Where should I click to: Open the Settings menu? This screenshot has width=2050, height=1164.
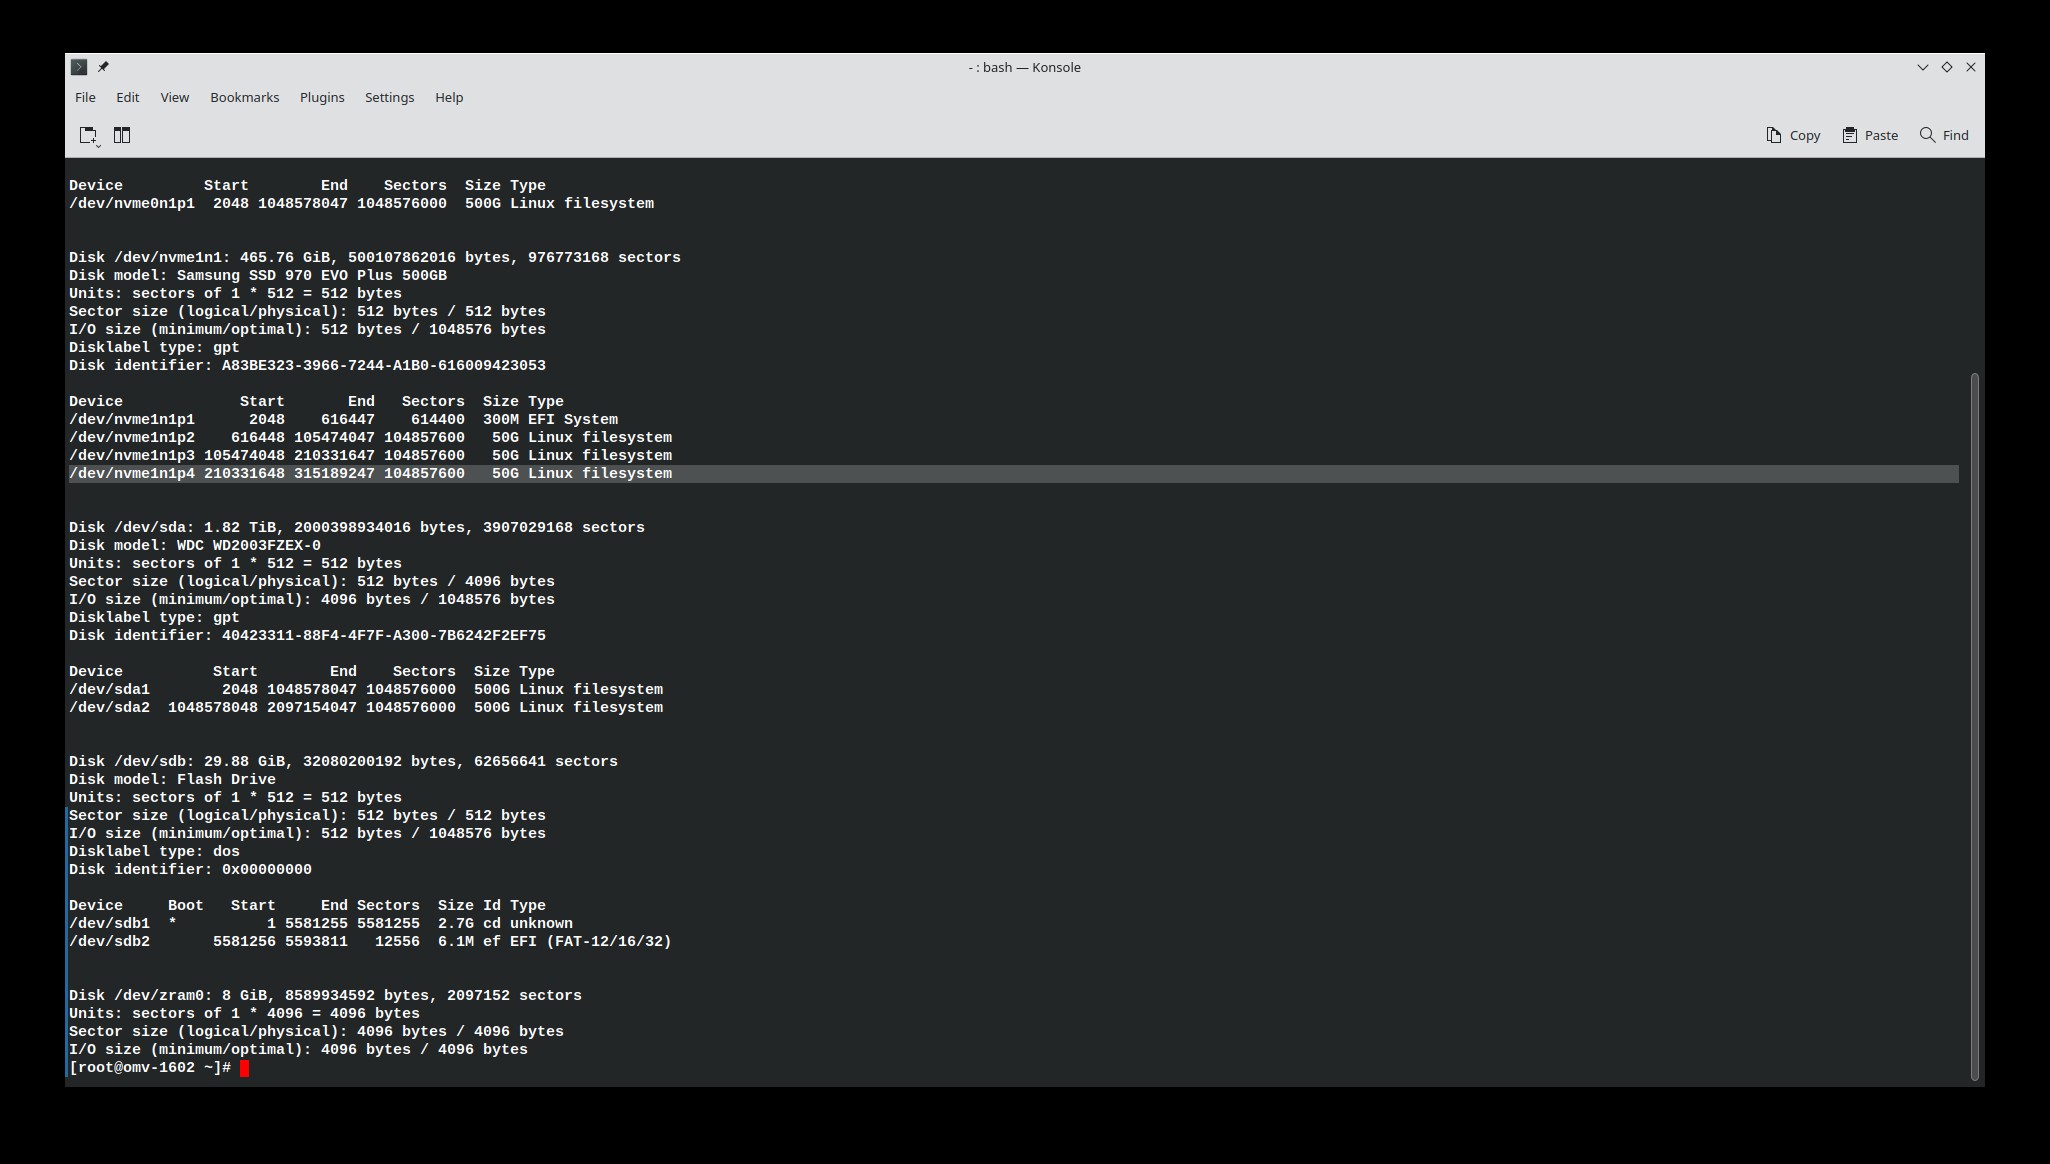tap(389, 97)
